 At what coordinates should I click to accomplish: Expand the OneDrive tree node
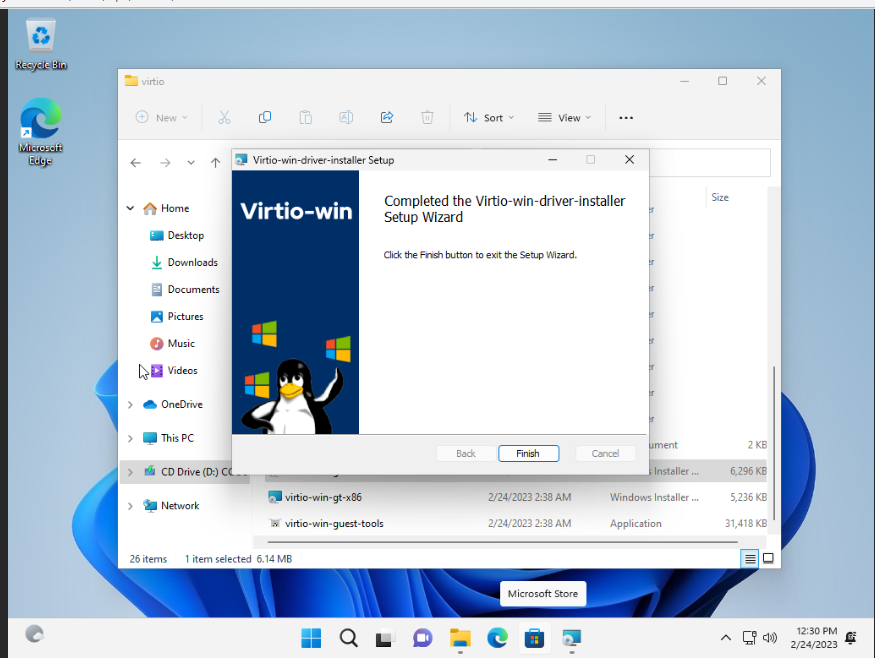pos(130,405)
